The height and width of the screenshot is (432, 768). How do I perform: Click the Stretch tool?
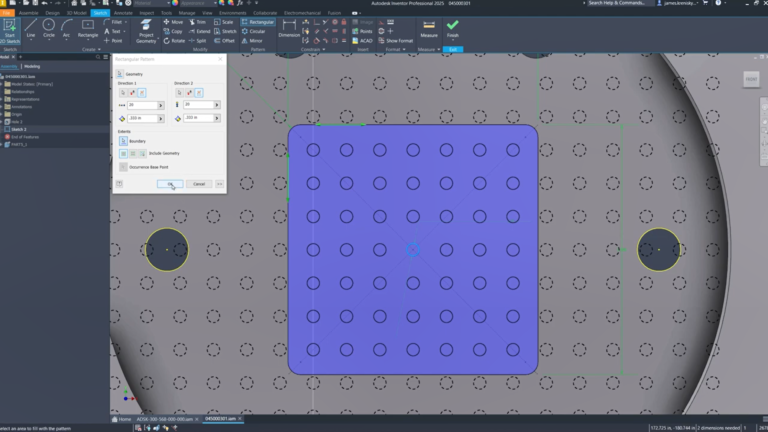click(x=225, y=31)
